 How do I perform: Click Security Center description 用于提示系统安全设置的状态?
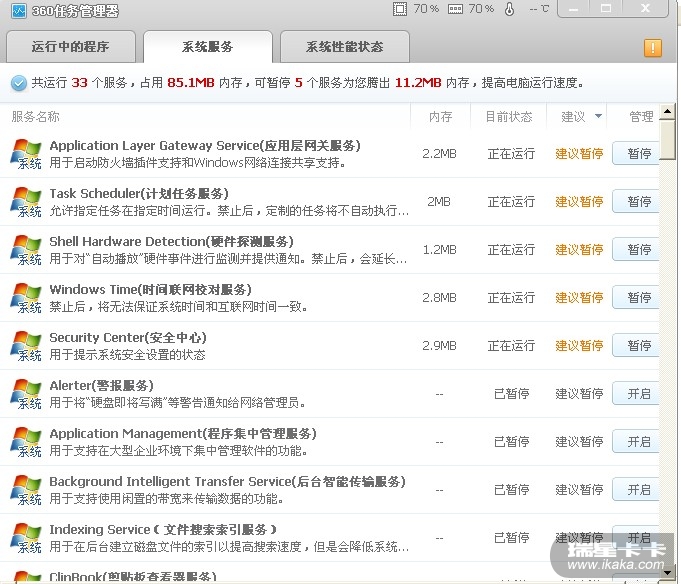(127, 355)
